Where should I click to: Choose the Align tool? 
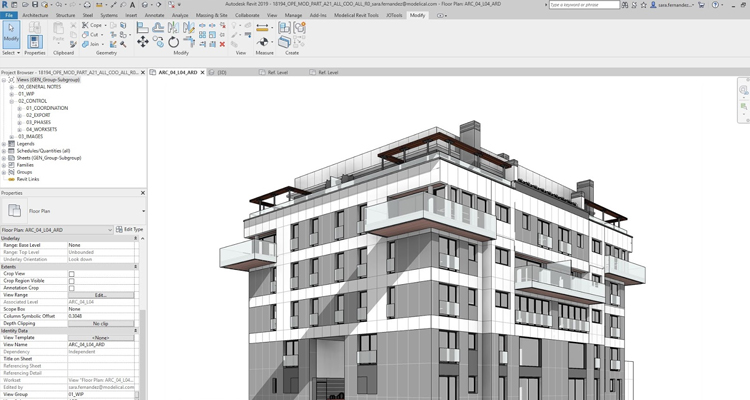tap(143, 28)
